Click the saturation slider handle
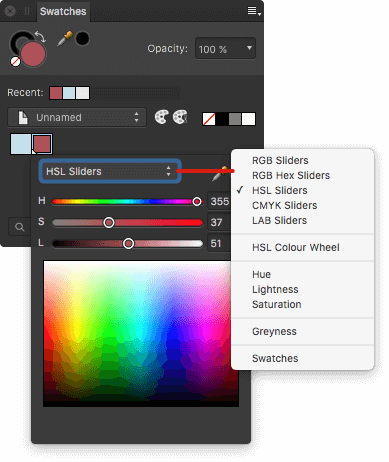Image resolution: width=389 pixels, height=462 pixels. click(109, 222)
